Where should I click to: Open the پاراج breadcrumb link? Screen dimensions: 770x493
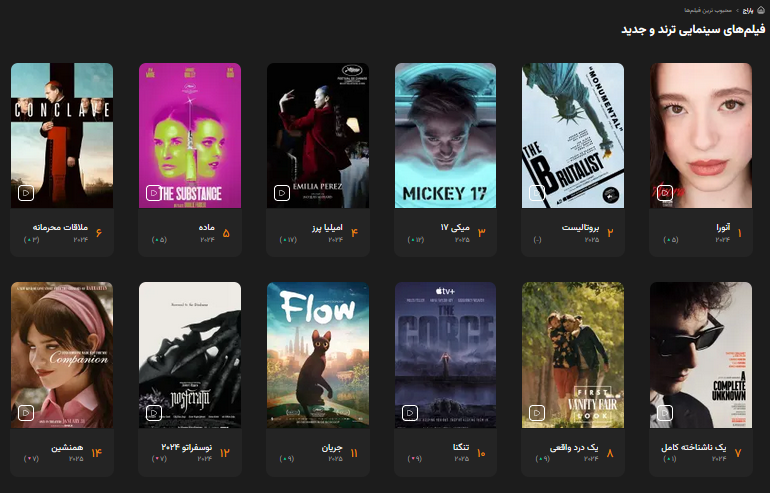[x=747, y=10]
